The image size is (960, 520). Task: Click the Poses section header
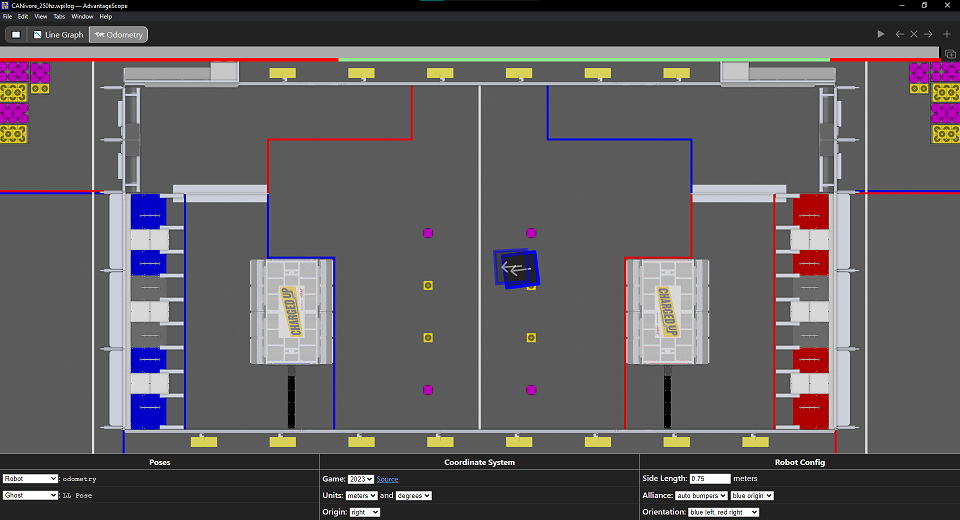click(160, 462)
